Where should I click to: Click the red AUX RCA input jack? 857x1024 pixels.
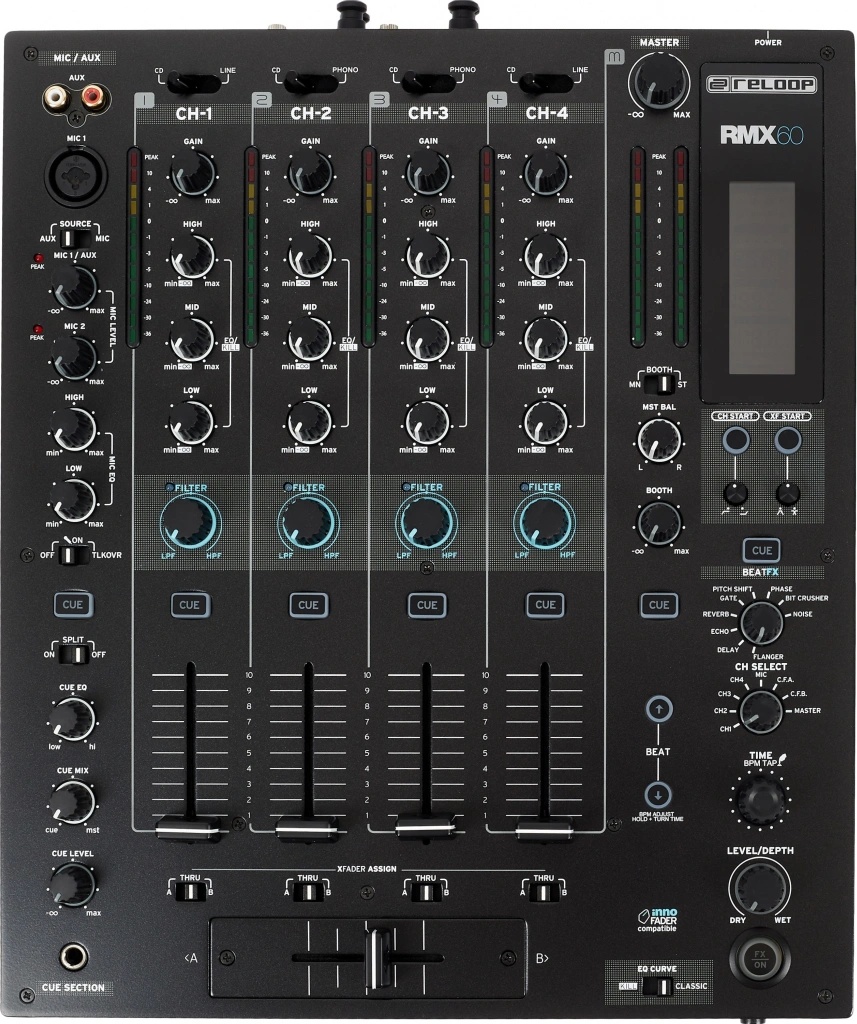pyautogui.click(x=93, y=99)
